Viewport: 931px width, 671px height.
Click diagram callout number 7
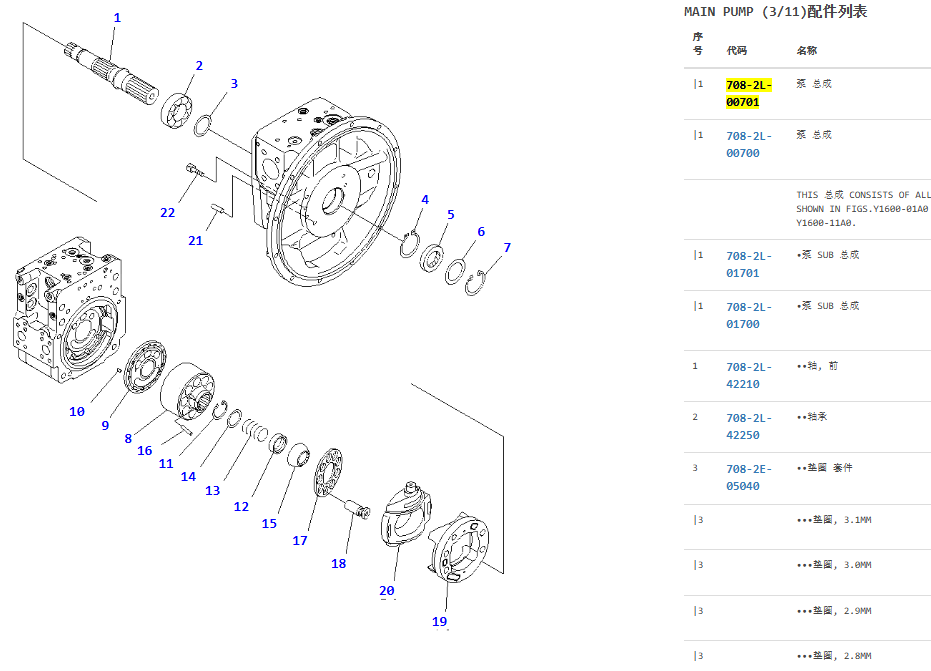click(507, 248)
